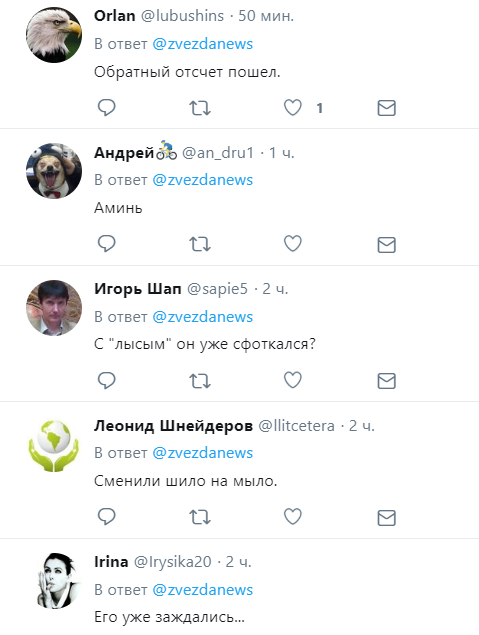Share Андрей's tweet via message icon

386,245
